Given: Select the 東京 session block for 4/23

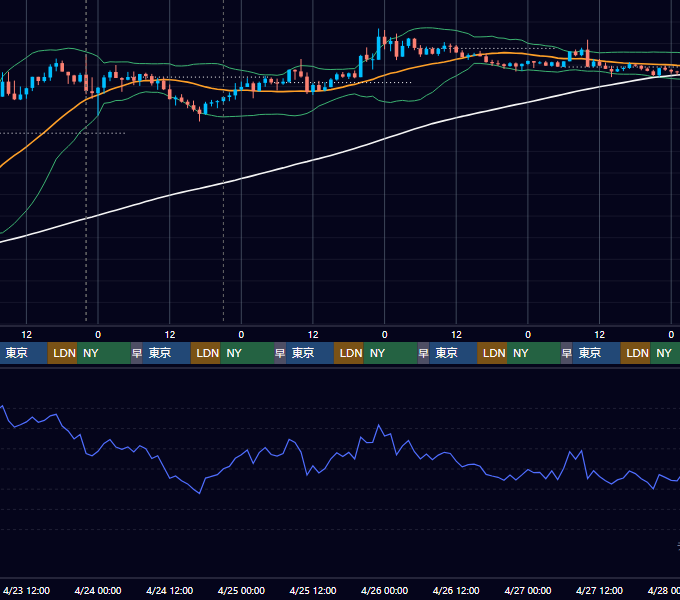Looking at the screenshot, I should [x=23, y=353].
